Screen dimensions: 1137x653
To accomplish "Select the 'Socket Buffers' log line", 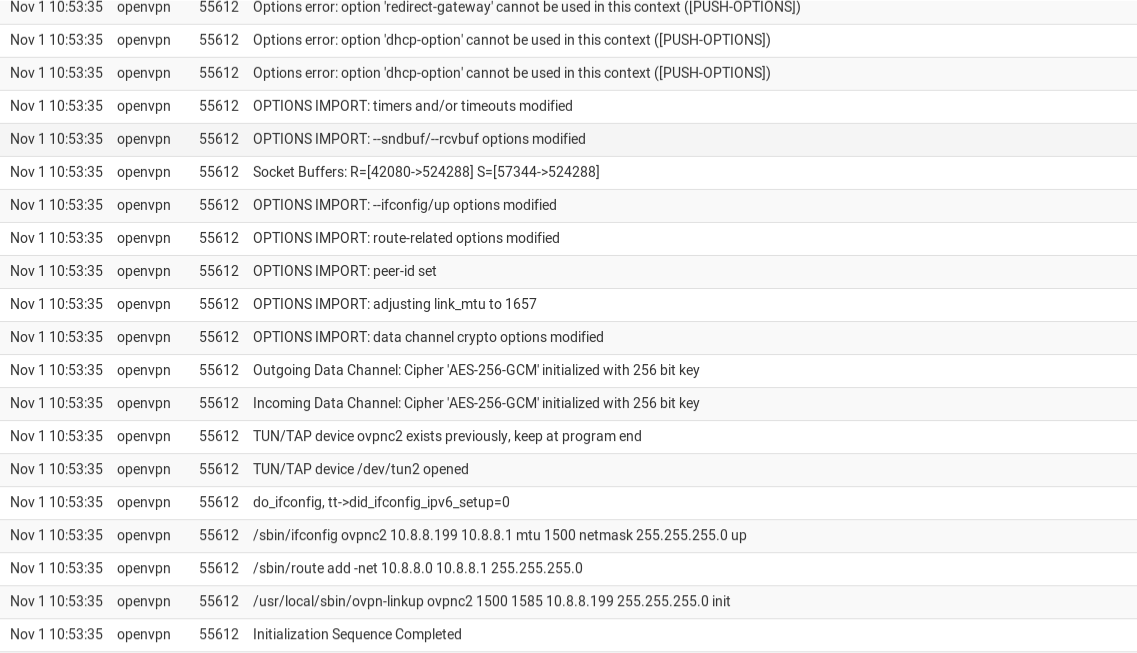I will (x=426, y=172).
